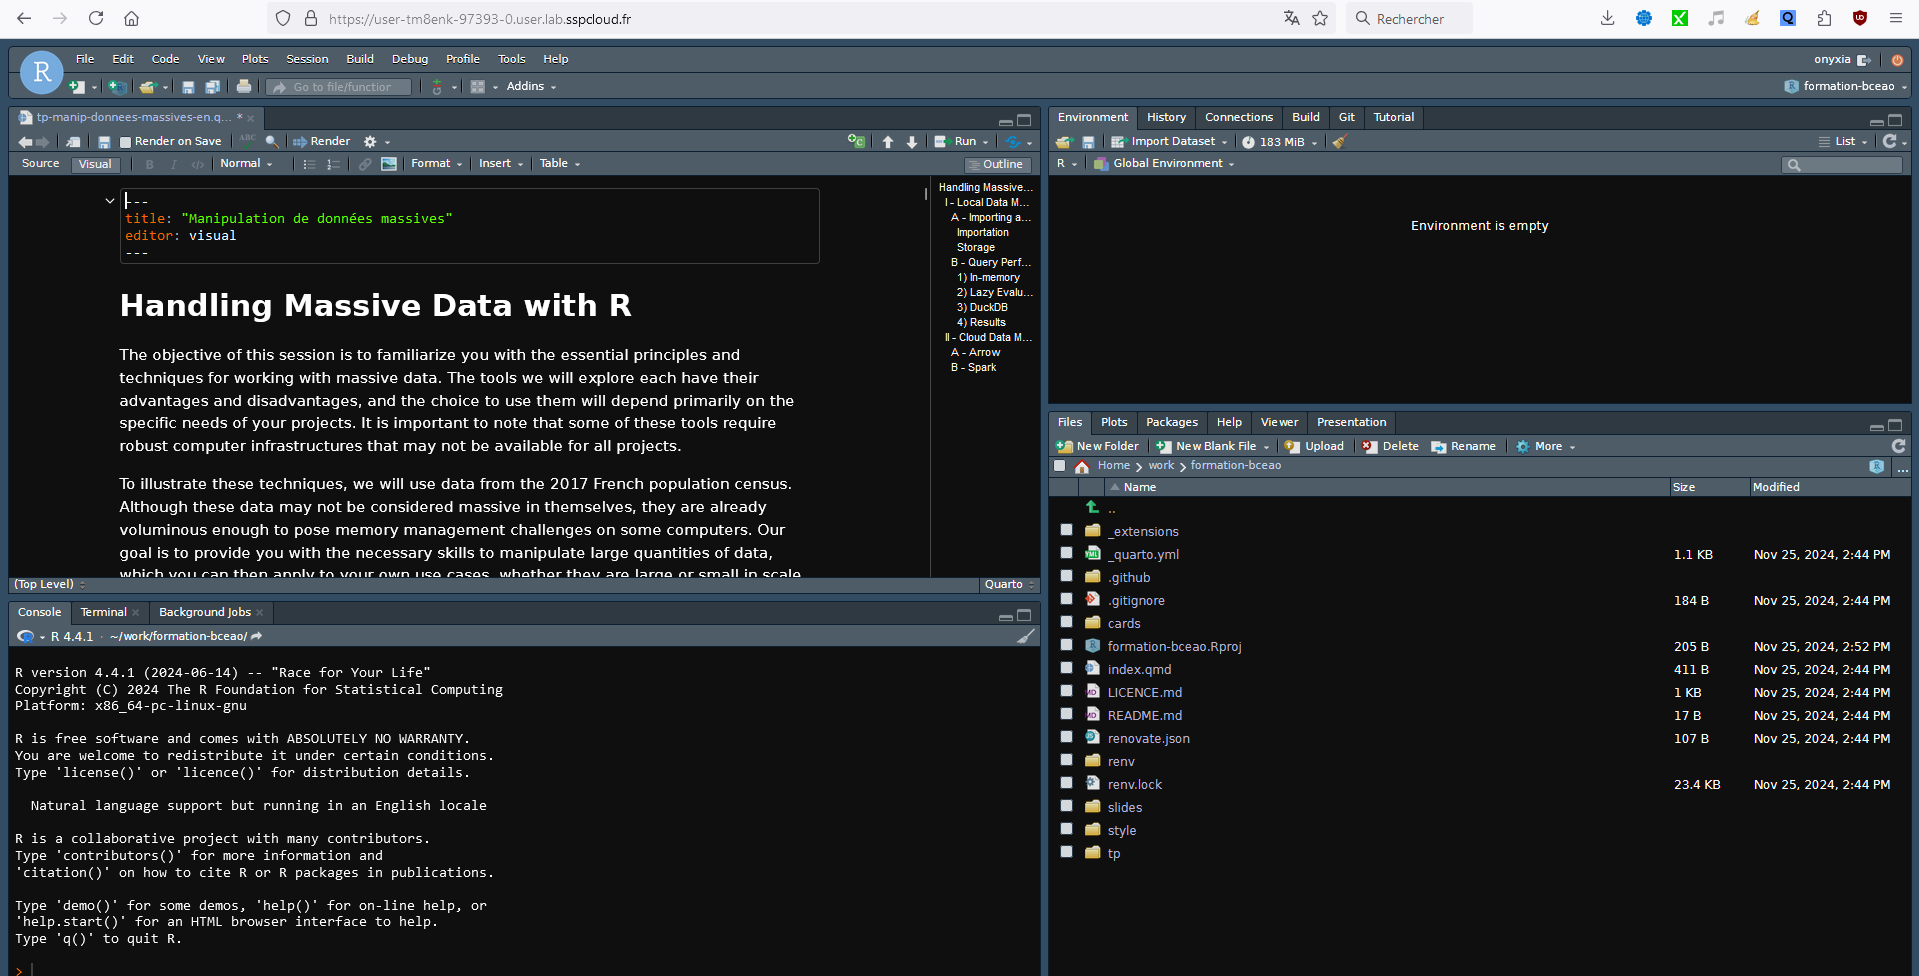Open the Session menu
Screen dimensions: 1919x976
click(307, 59)
